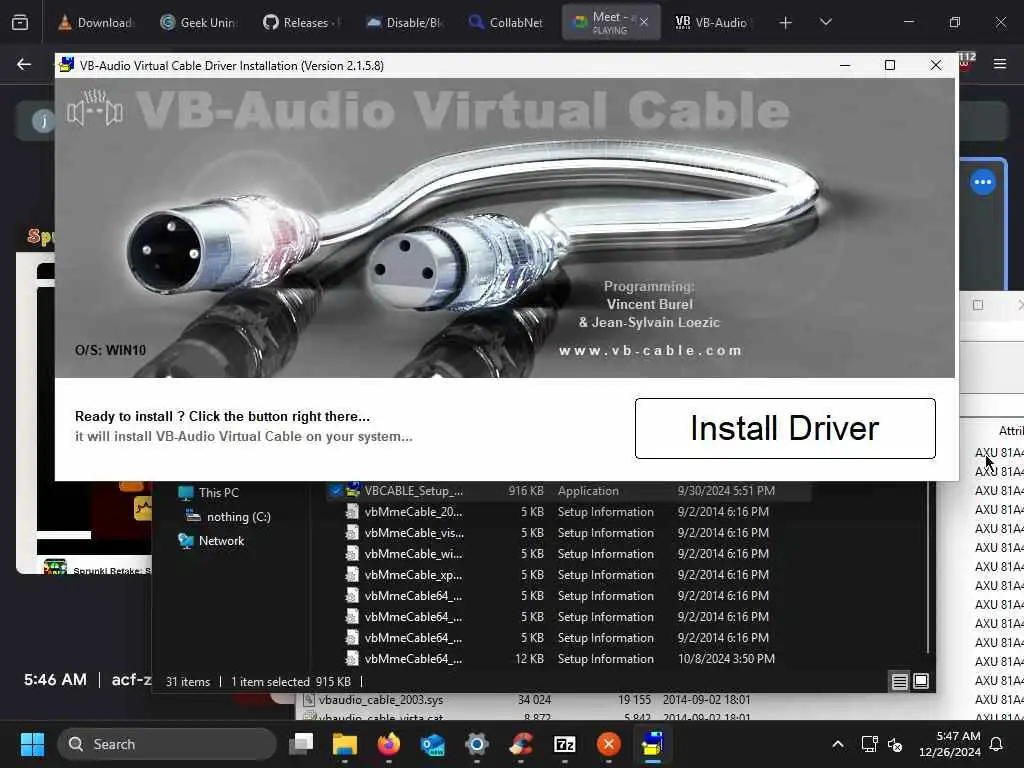
Task: Click the Sprunki Retake video thumbnail
Action: coord(55,566)
